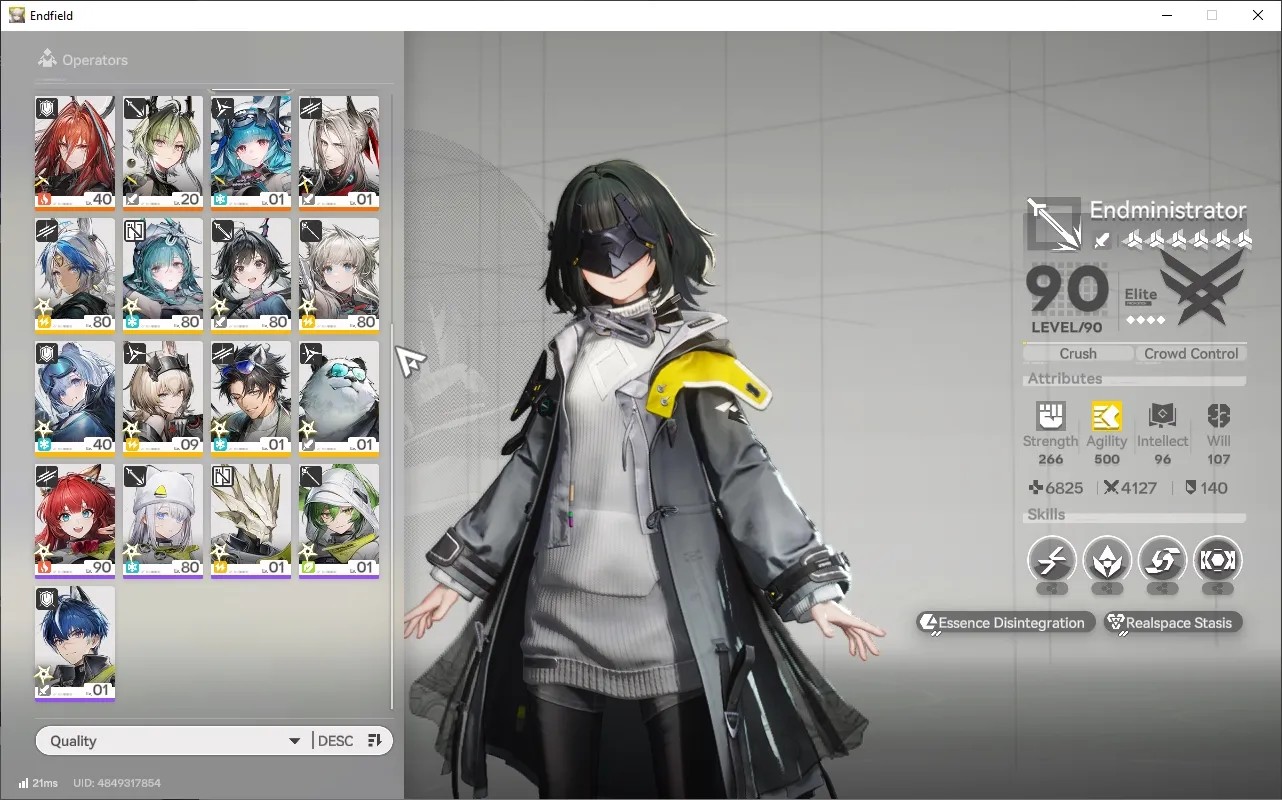
Task: Click the HP cross icon beside 6825
Action: 1036,488
